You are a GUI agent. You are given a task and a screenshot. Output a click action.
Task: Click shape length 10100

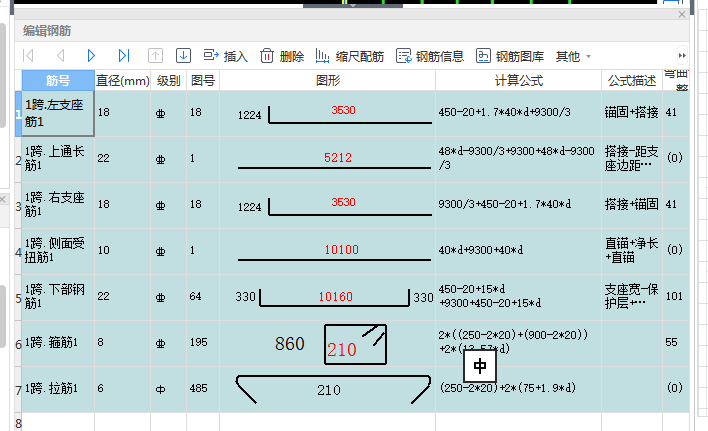pos(341,250)
